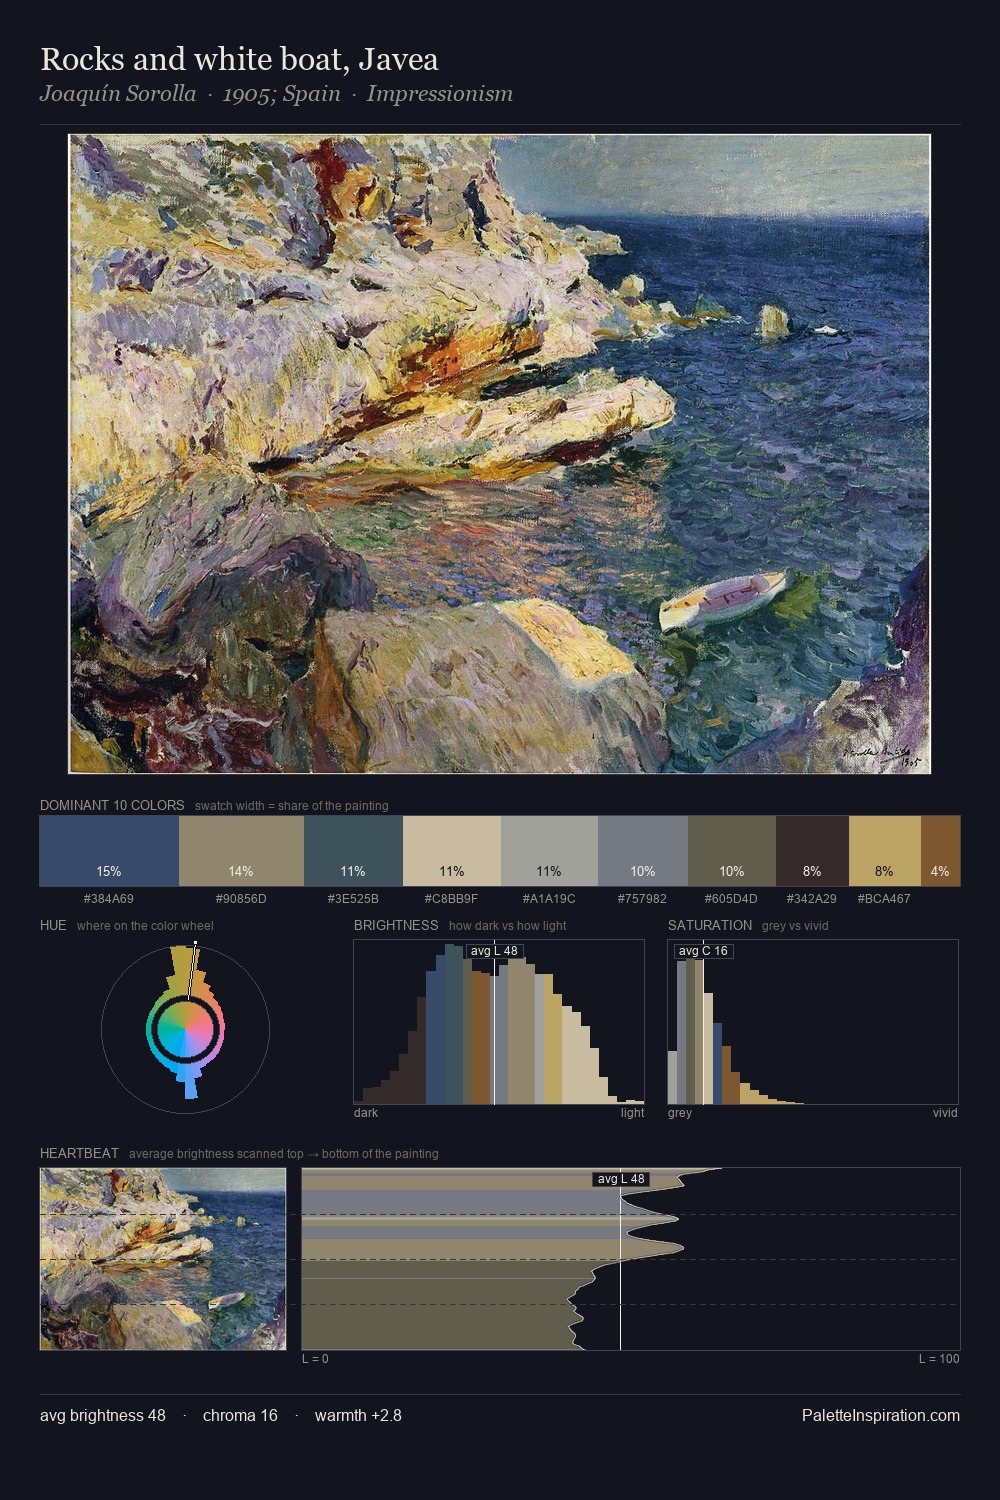Click the #605D4D olive swatch
The image size is (1000, 1500).
point(732,851)
